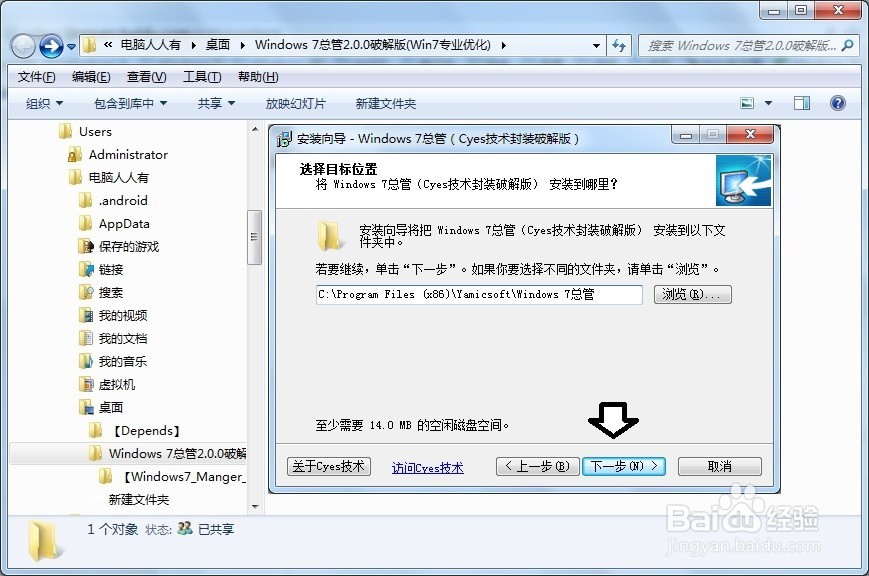Select the 搜索 folder
This screenshot has width=869, height=576.
111,293
